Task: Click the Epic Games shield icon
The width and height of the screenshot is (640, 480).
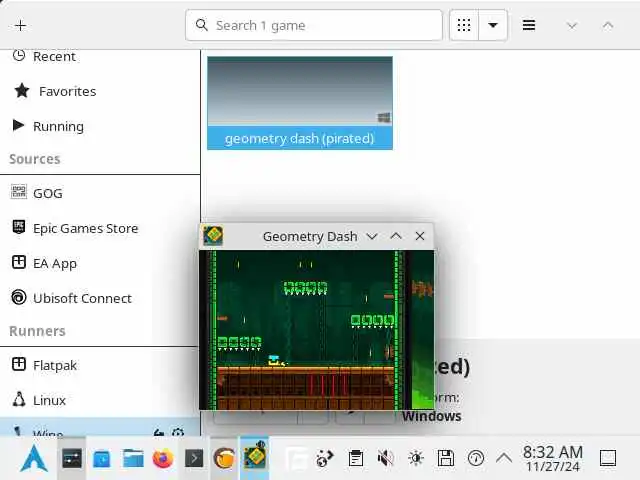Action: pyautogui.click(x=19, y=227)
